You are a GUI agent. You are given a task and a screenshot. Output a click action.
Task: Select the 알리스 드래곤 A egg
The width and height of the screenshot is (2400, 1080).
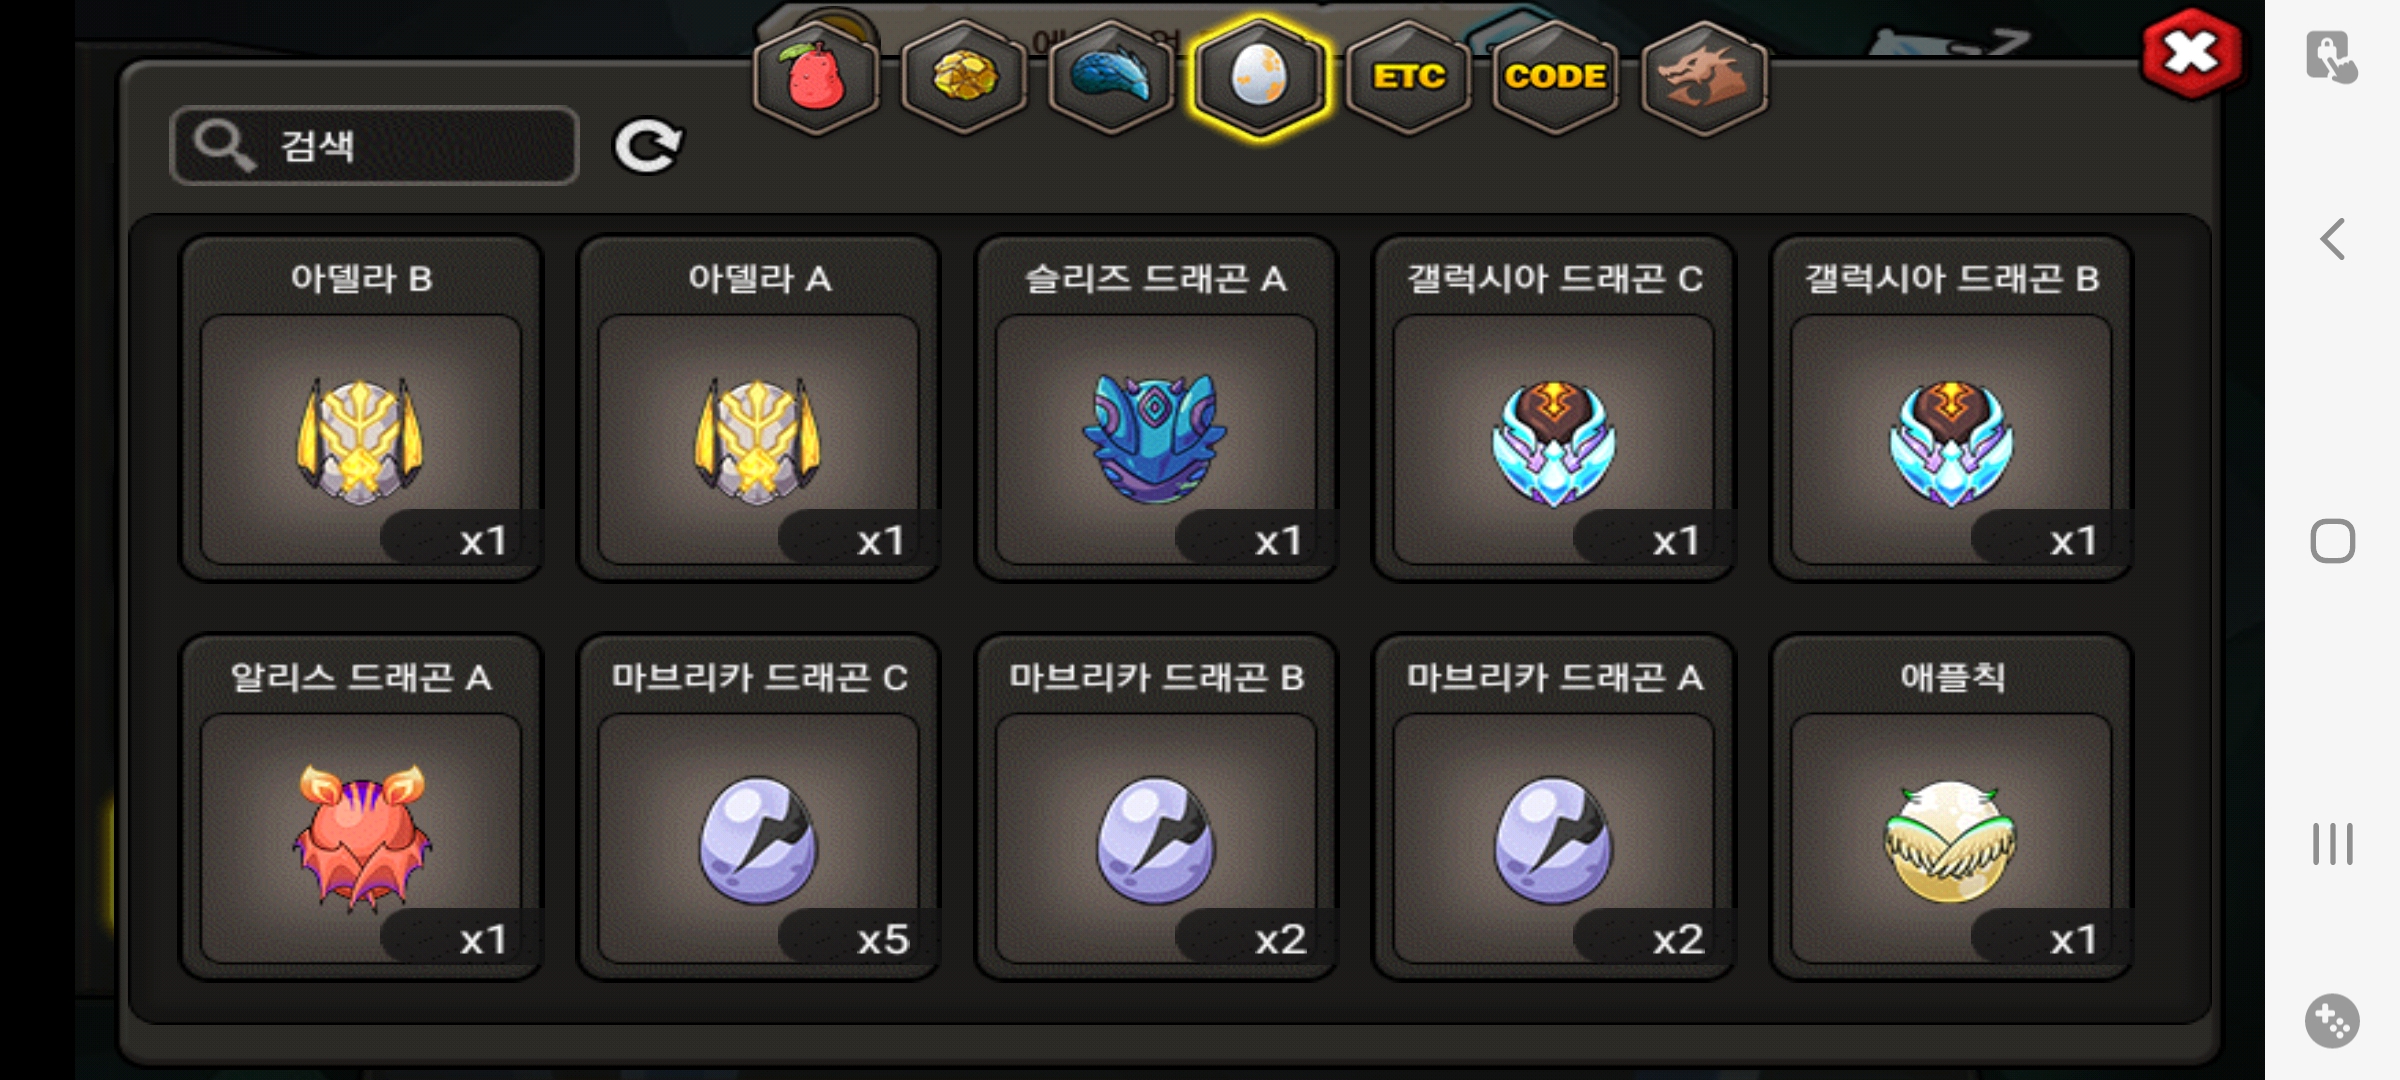(361, 807)
